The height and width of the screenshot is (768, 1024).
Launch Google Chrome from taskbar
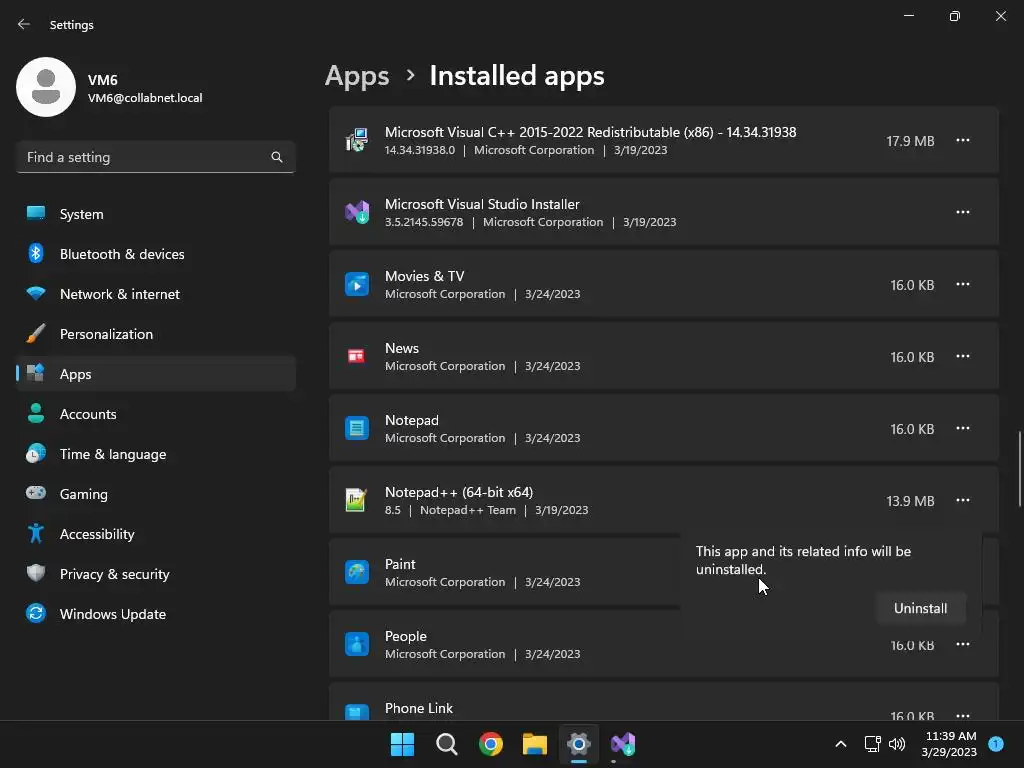click(x=490, y=744)
